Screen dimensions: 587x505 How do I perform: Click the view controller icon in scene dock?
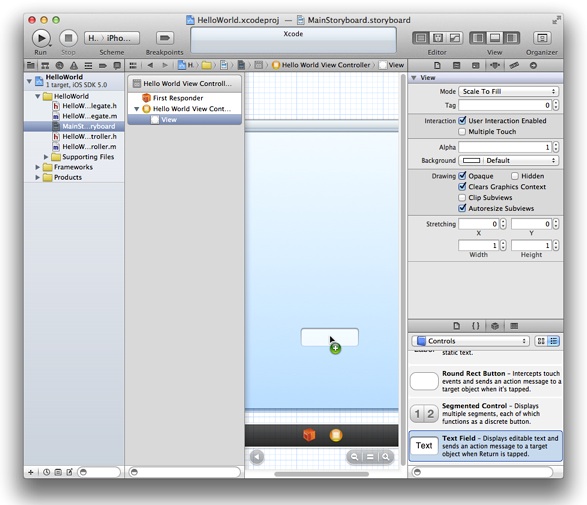point(336,435)
